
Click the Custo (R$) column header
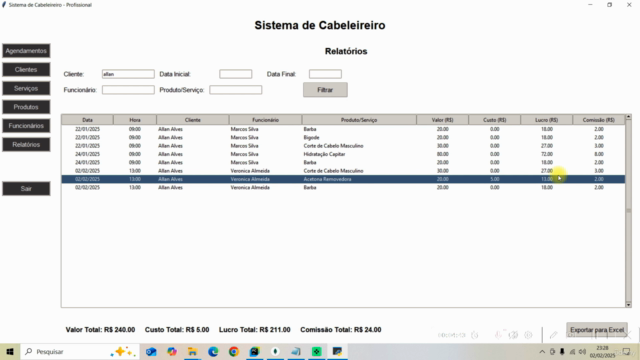point(495,120)
